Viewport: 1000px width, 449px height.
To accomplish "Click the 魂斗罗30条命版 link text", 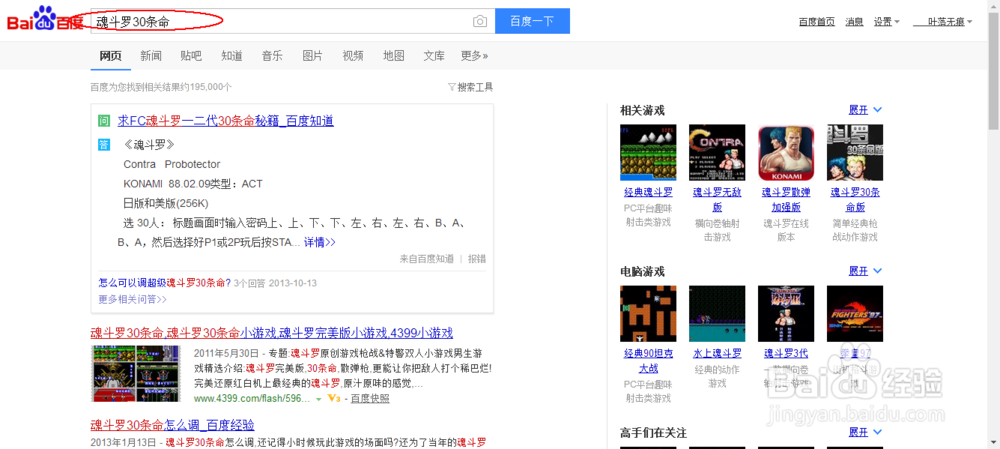I will click(x=855, y=200).
